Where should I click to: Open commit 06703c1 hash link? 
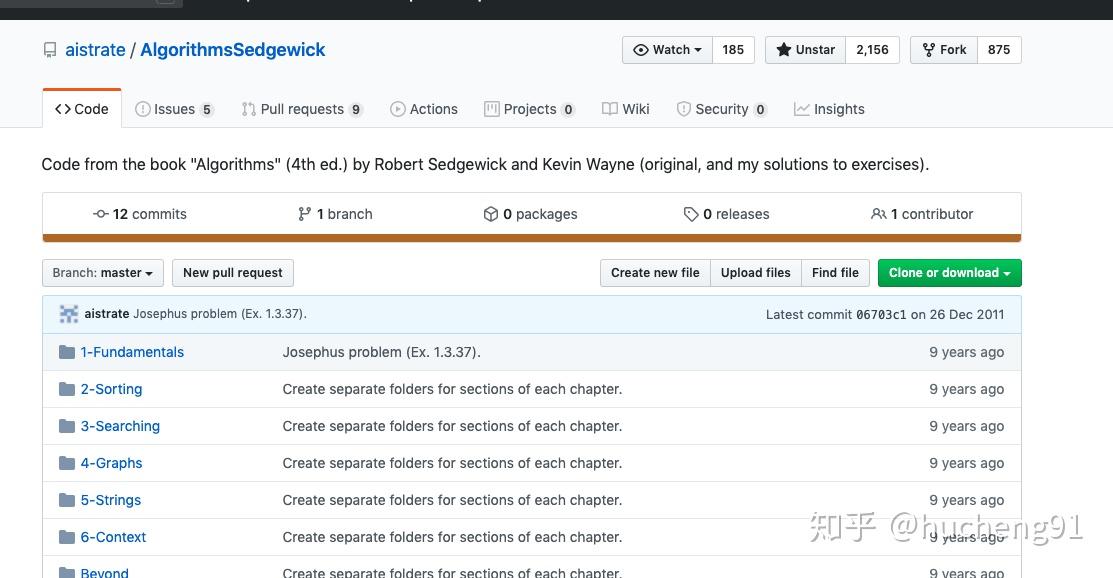(881, 314)
